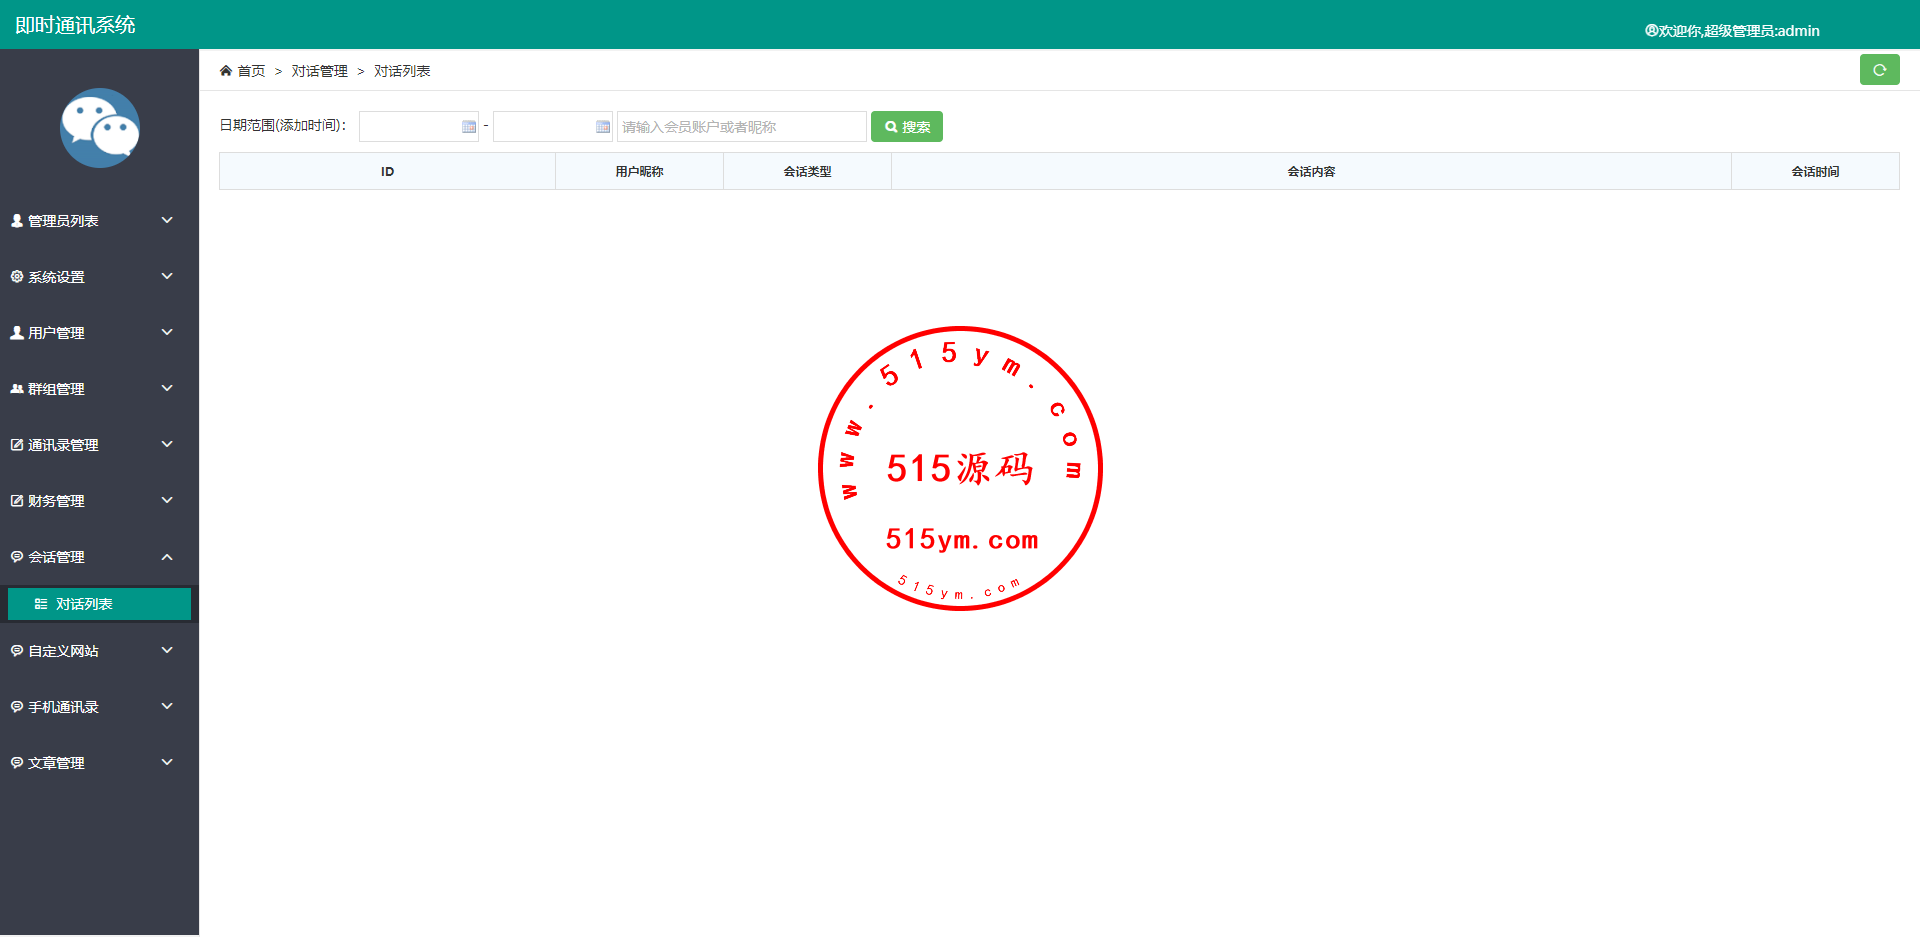Focus the member account or nickname input

tap(741, 127)
